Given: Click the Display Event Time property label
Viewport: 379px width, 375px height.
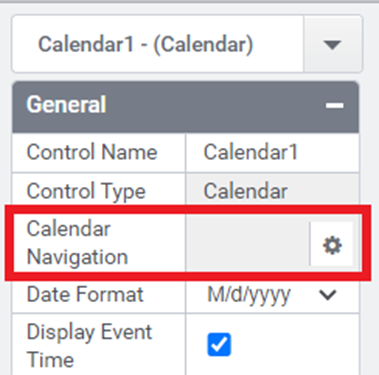Looking at the screenshot, I should (89, 346).
